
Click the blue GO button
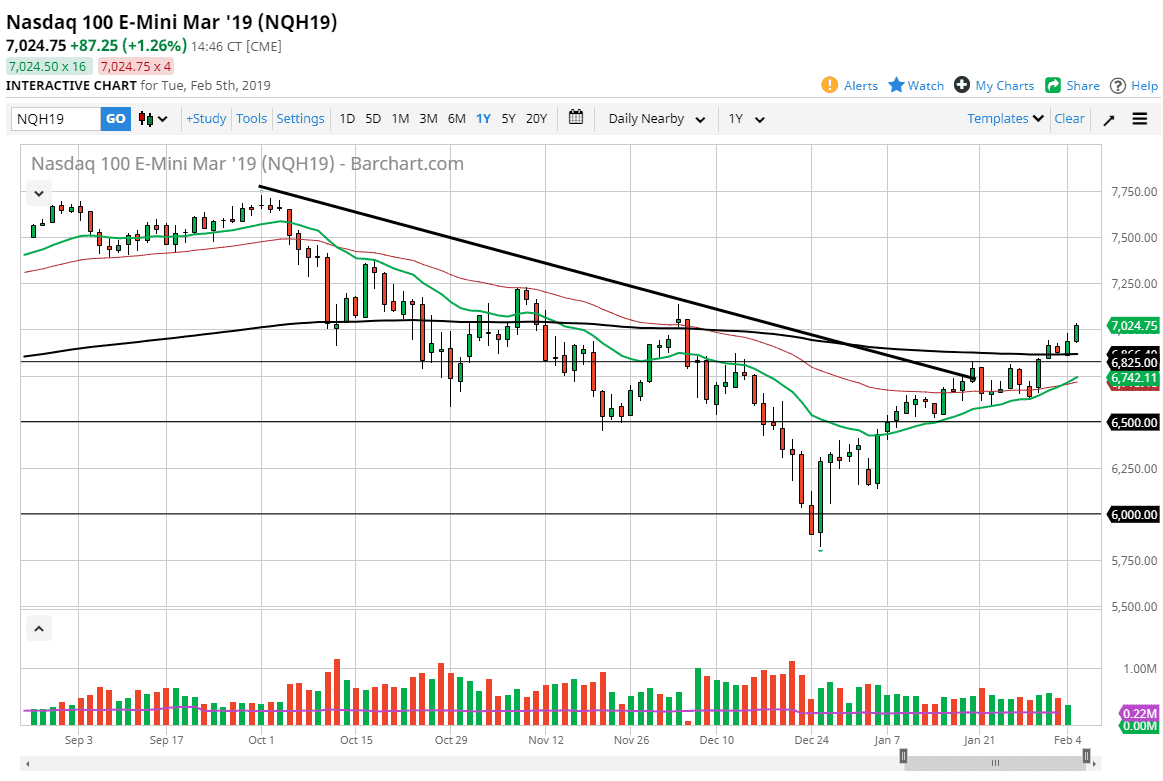click(115, 118)
